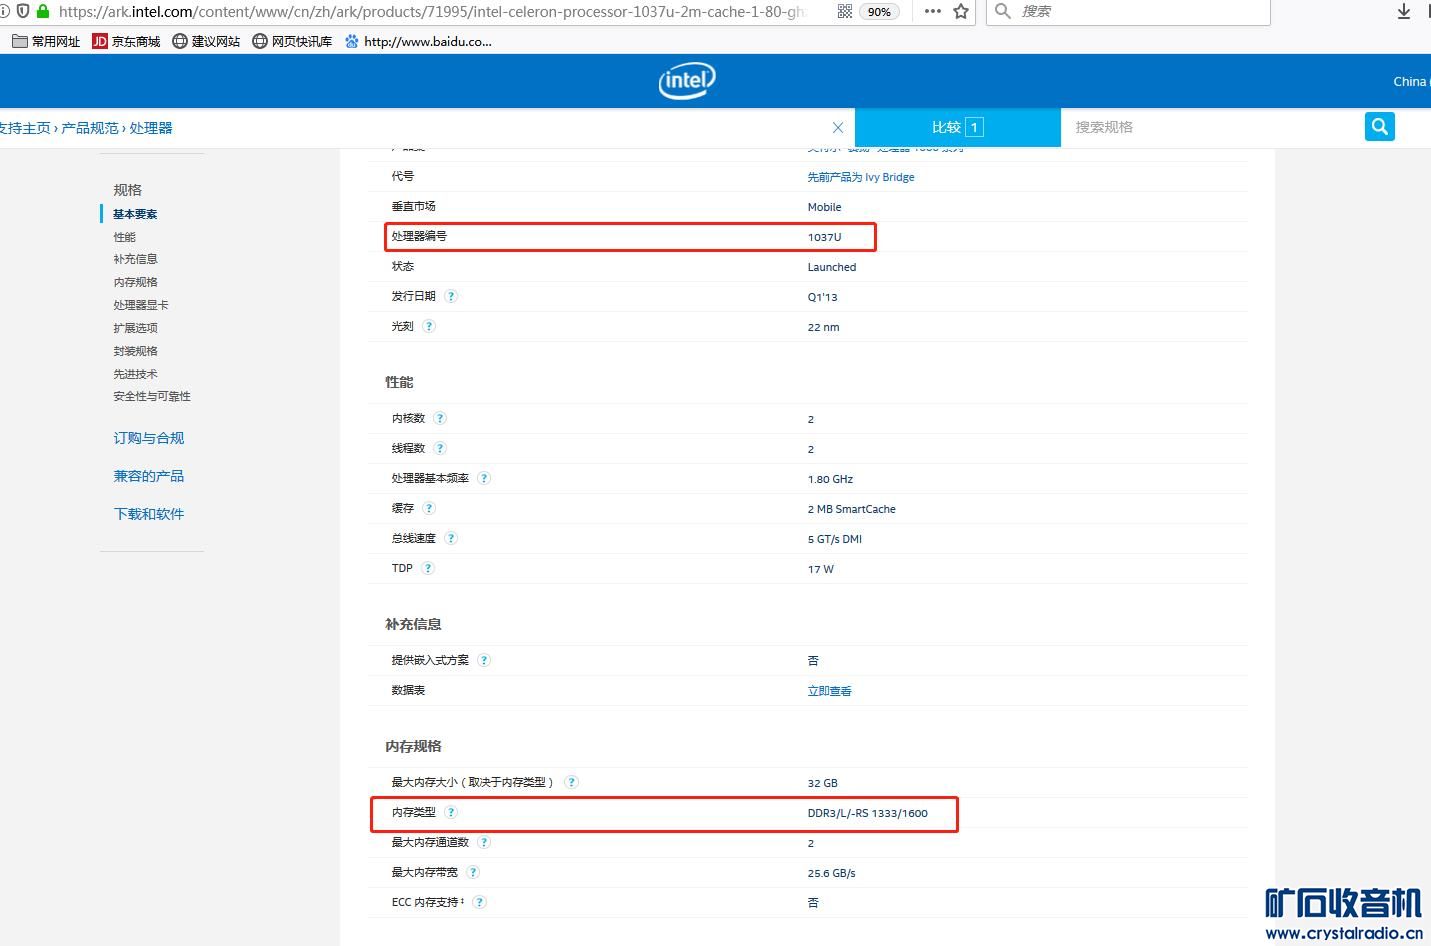This screenshot has height=946, width=1431.
Task: Click the blue search magnifier button
Action: 1379,127
